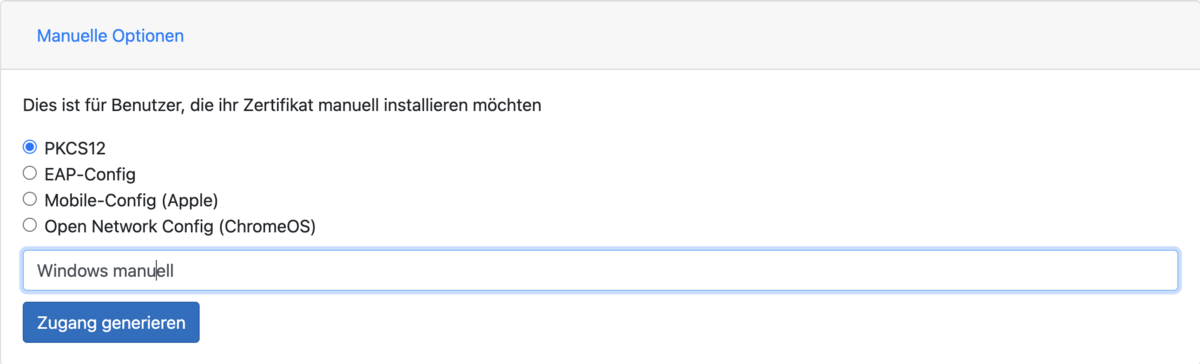Choose the EAP-Config radio button
Viewport: 1200px width, 364px height.
[x=30, y=173]
